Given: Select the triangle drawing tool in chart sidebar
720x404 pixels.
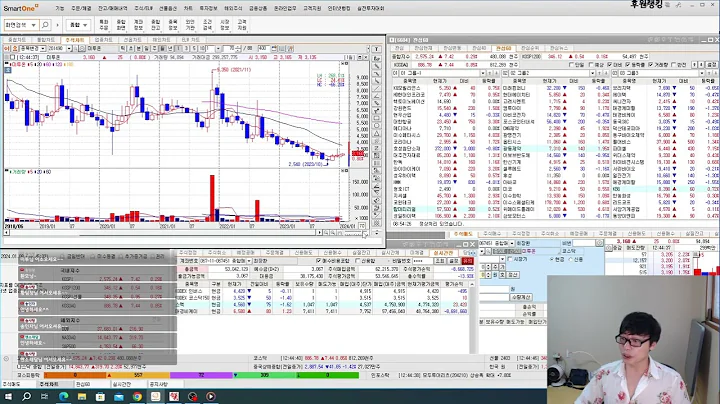Looking at the screenshot, I should (x=377, y=134).
